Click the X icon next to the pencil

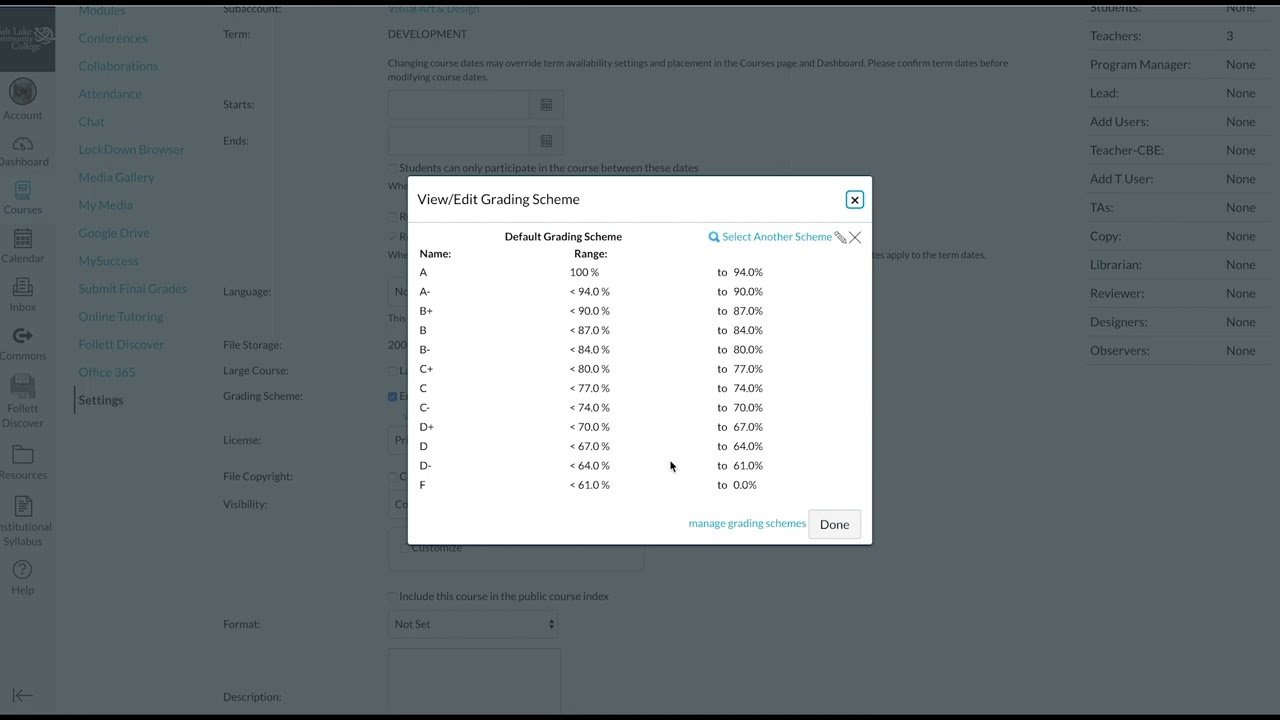855,237
